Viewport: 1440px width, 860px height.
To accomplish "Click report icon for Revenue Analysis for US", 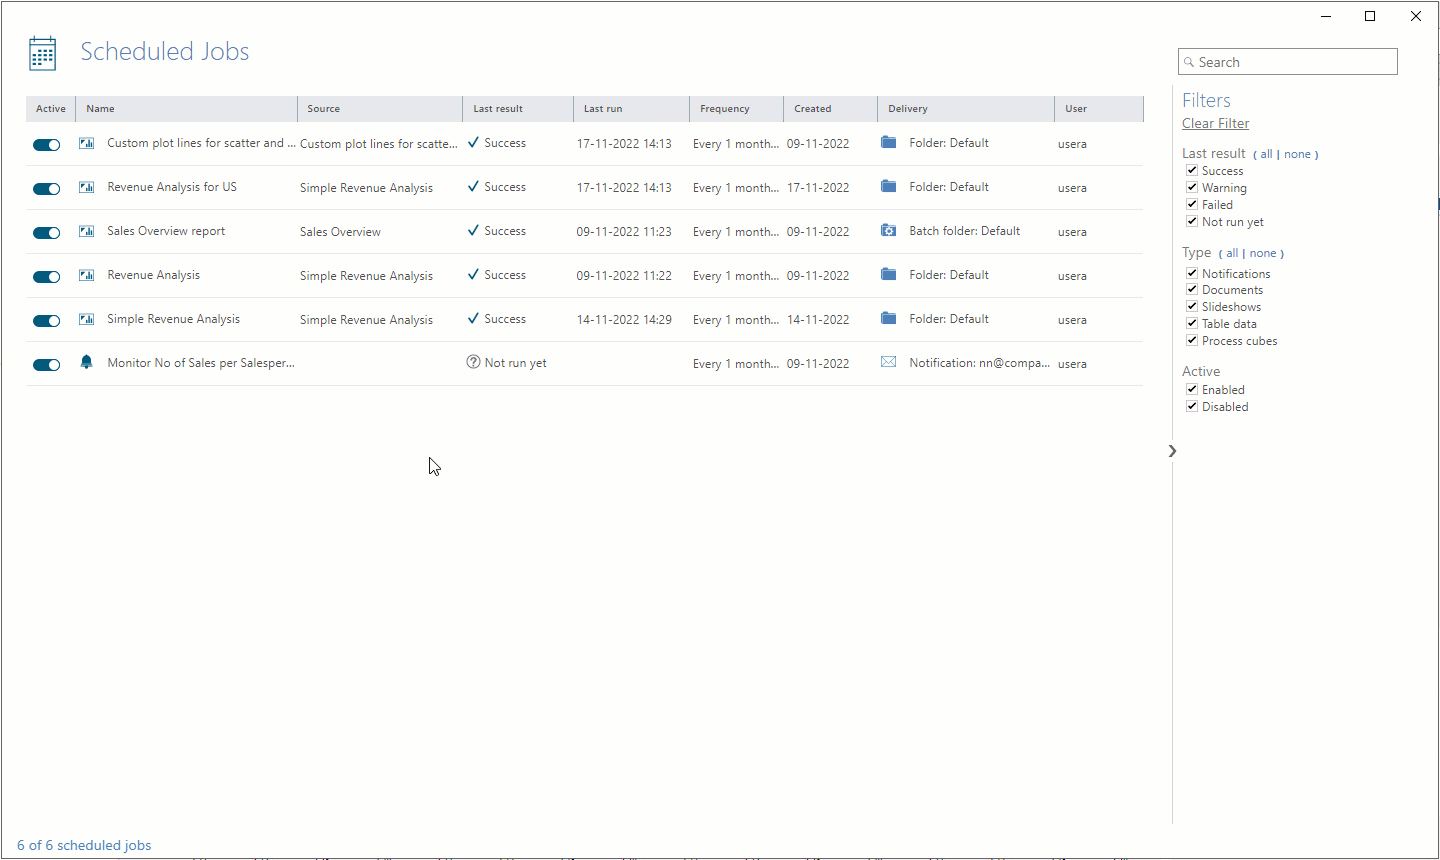I will click(87, 187).
